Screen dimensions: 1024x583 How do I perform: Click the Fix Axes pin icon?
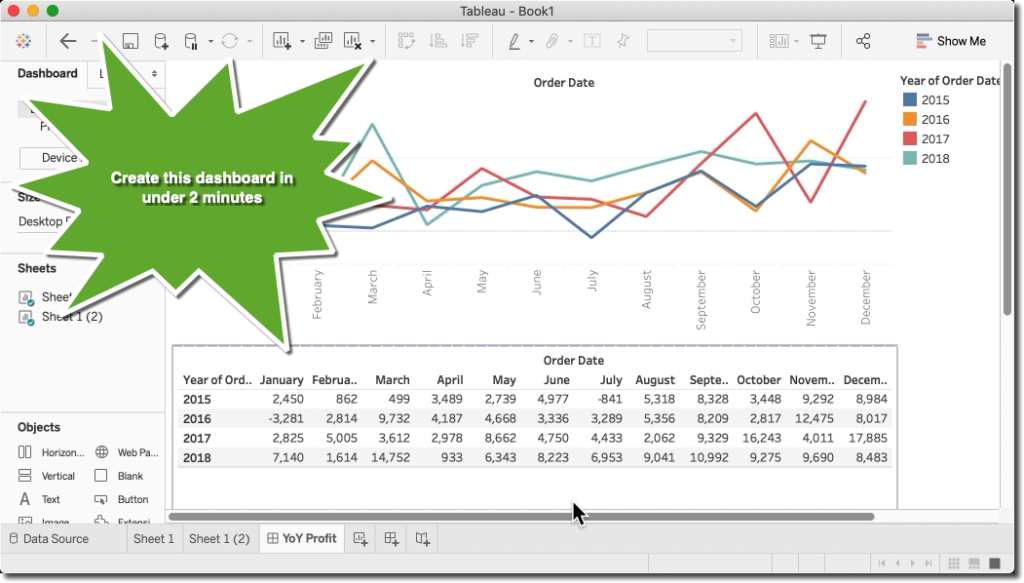pos(623,41)
